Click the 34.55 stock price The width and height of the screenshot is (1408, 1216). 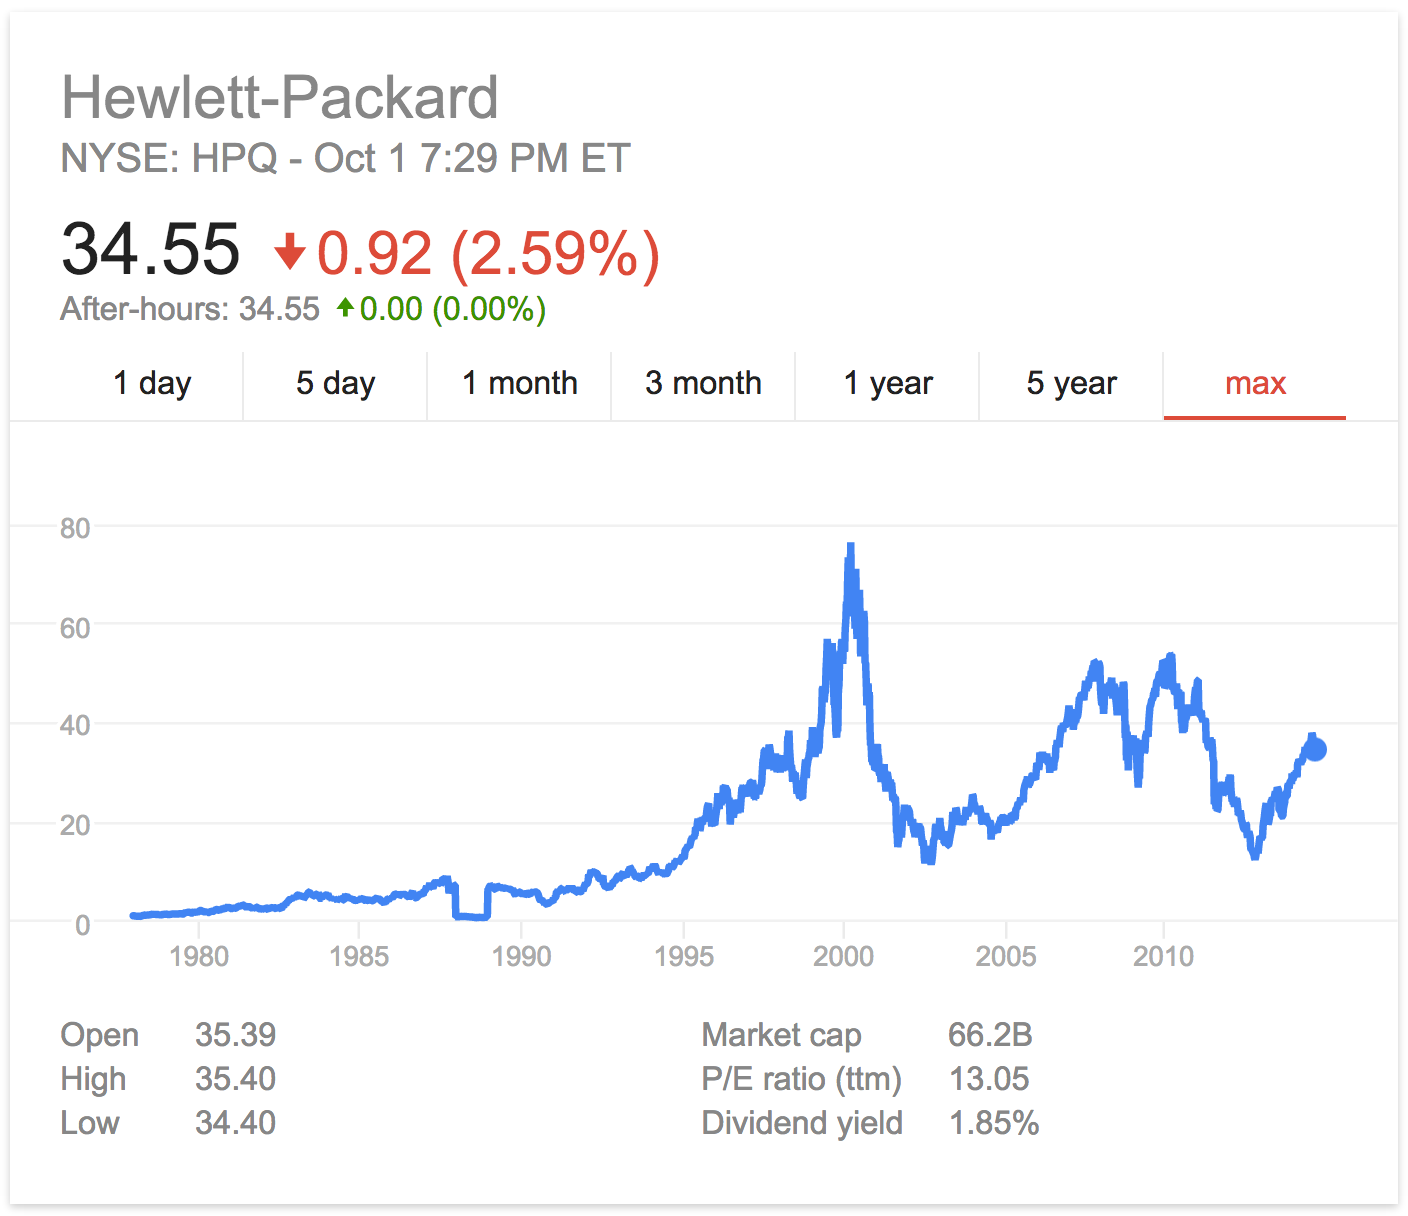point(151,249)
